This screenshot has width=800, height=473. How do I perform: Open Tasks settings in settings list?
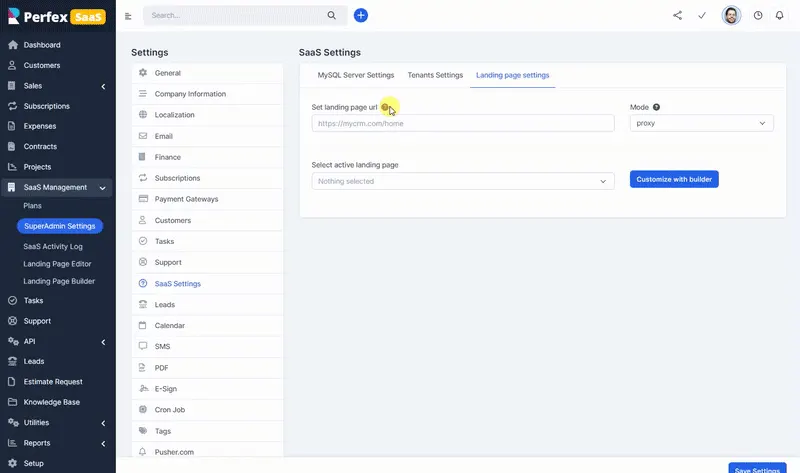(x=207, y=241)
